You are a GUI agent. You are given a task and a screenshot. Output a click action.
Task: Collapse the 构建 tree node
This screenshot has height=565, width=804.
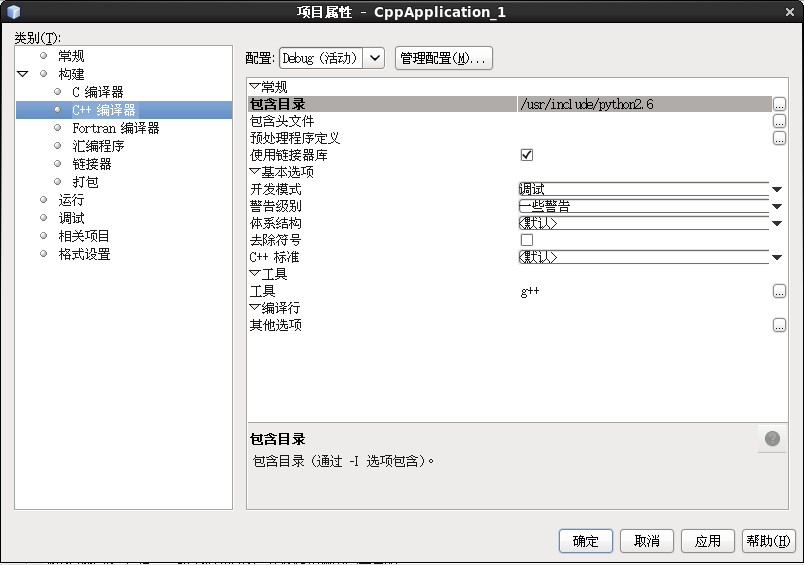point(23,74)
